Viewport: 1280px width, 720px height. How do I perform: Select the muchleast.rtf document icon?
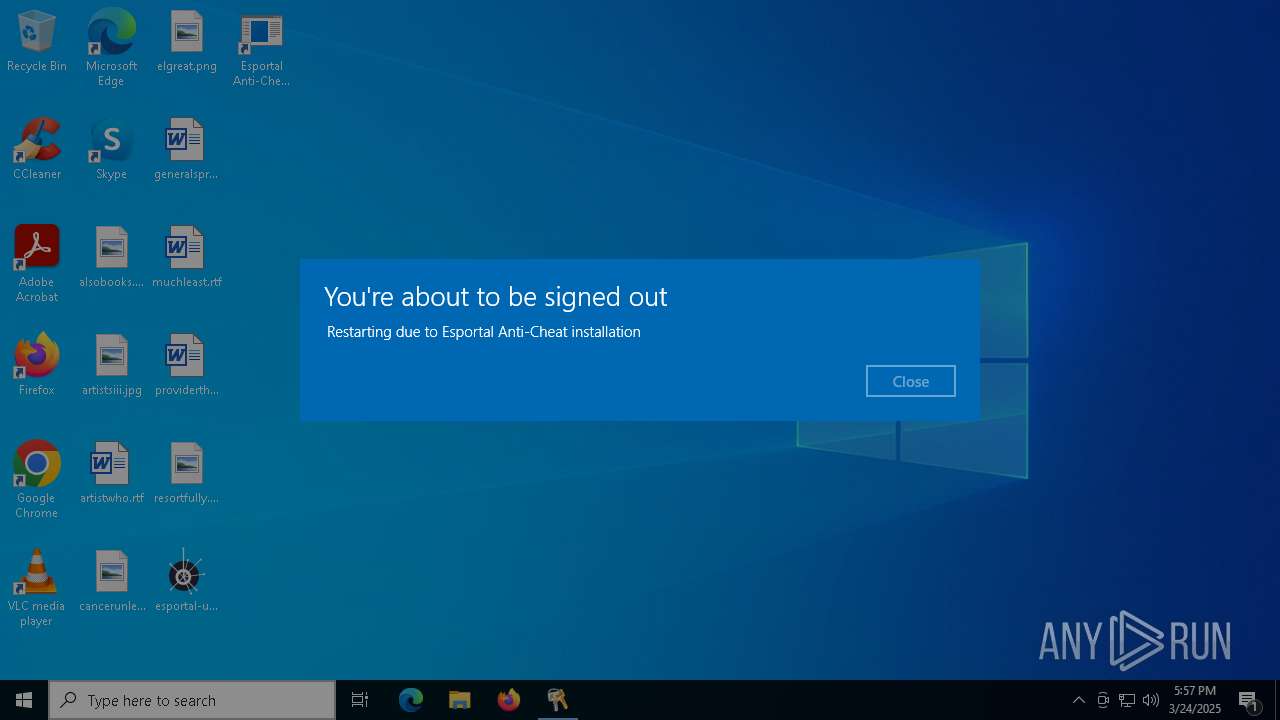point(186,258)
